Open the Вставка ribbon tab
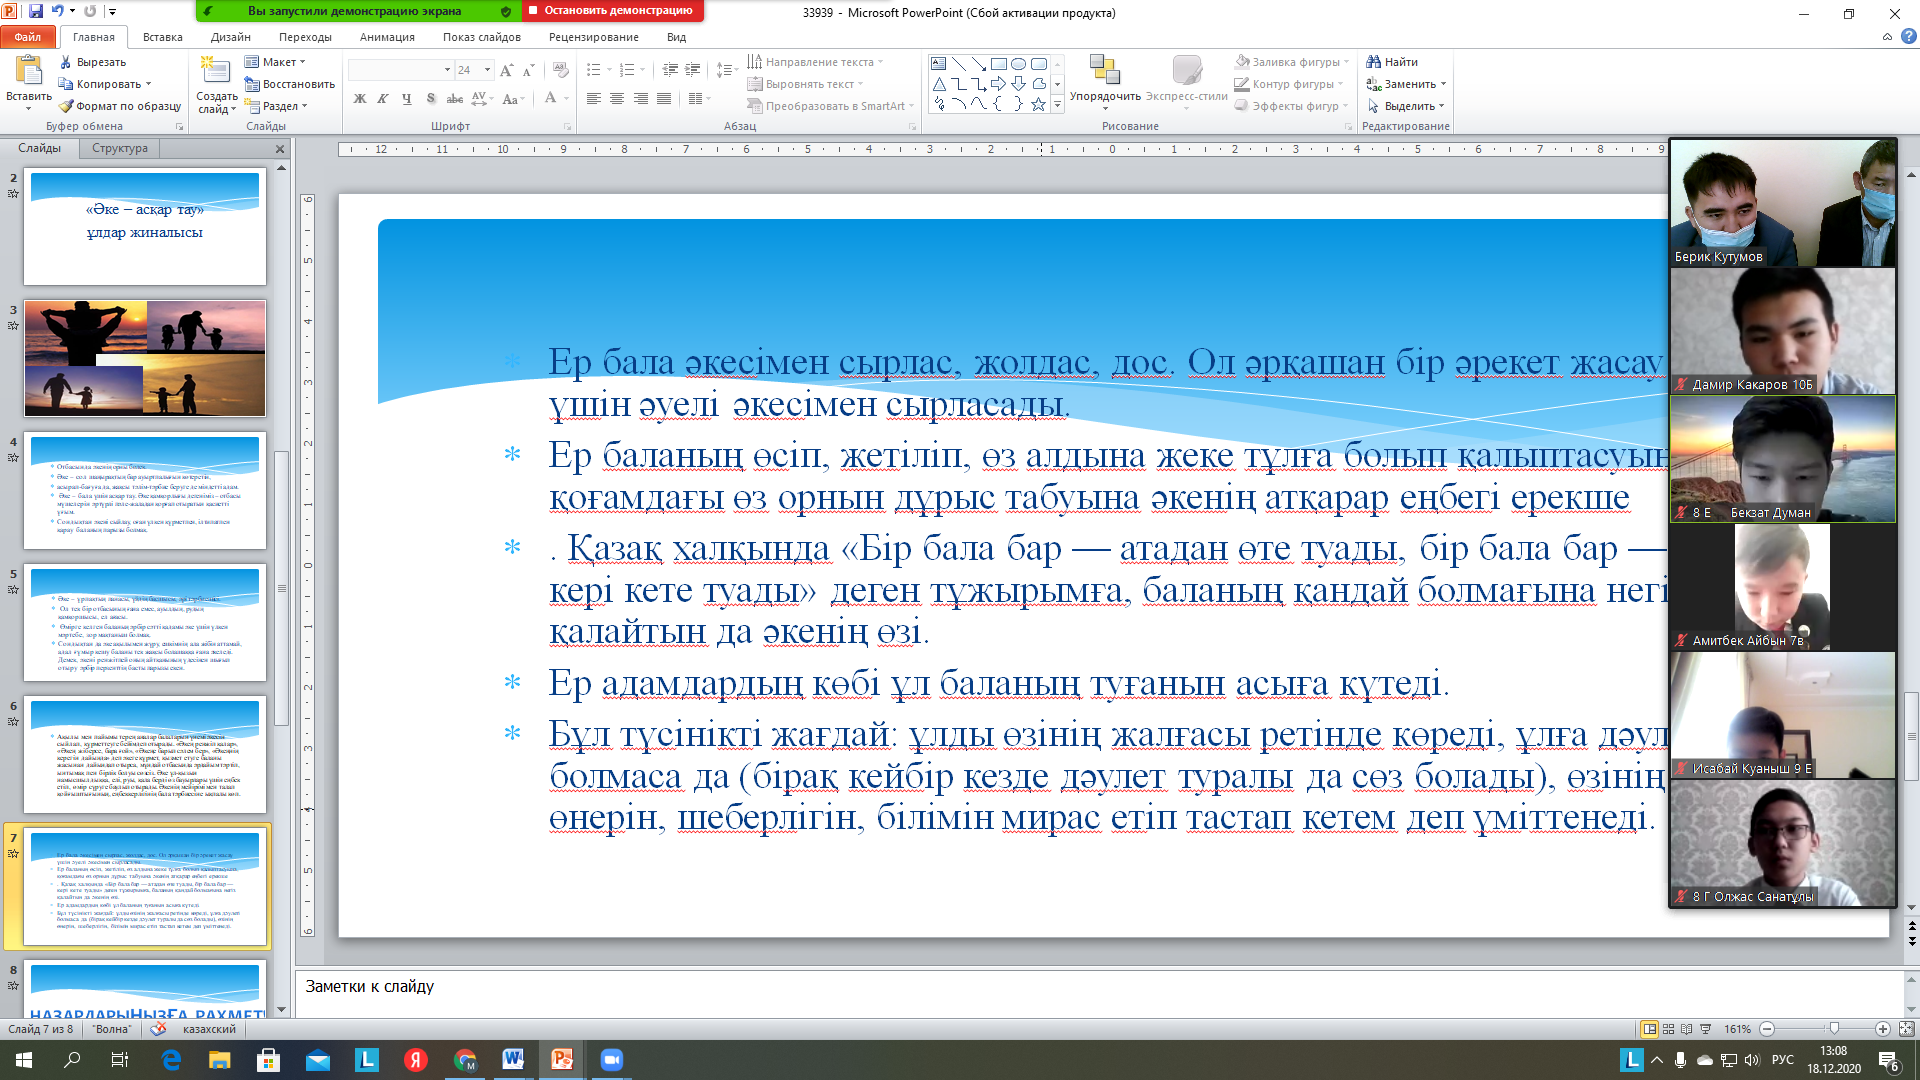 162,37
